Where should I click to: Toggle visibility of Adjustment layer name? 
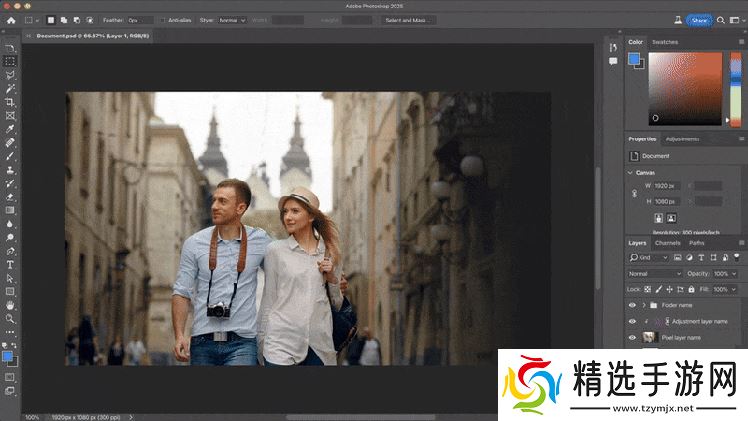pos(632,322)
